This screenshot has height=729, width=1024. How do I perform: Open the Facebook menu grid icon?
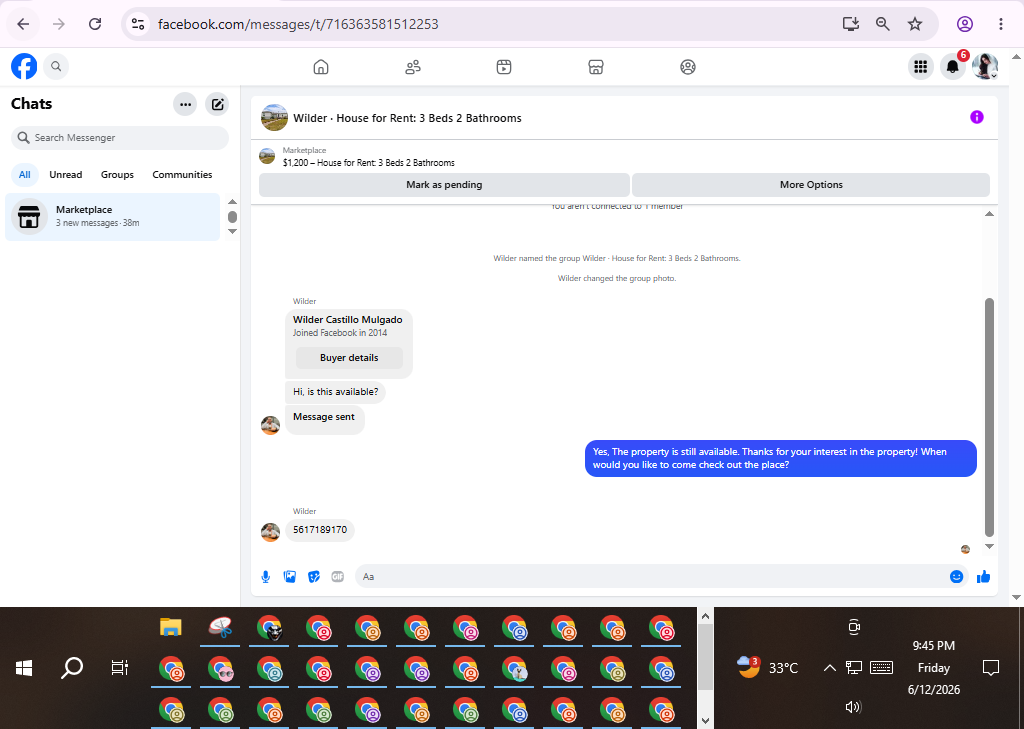click(921, 66)
